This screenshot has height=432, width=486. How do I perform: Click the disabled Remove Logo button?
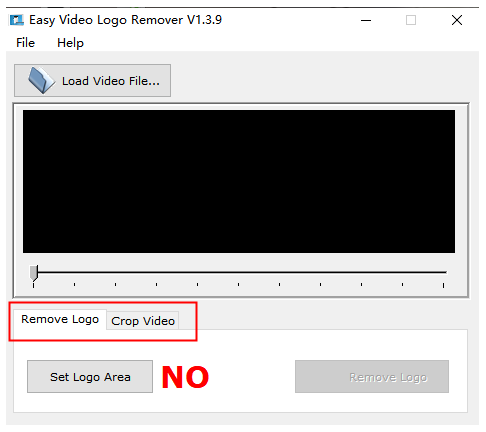(x=372, y=377)
